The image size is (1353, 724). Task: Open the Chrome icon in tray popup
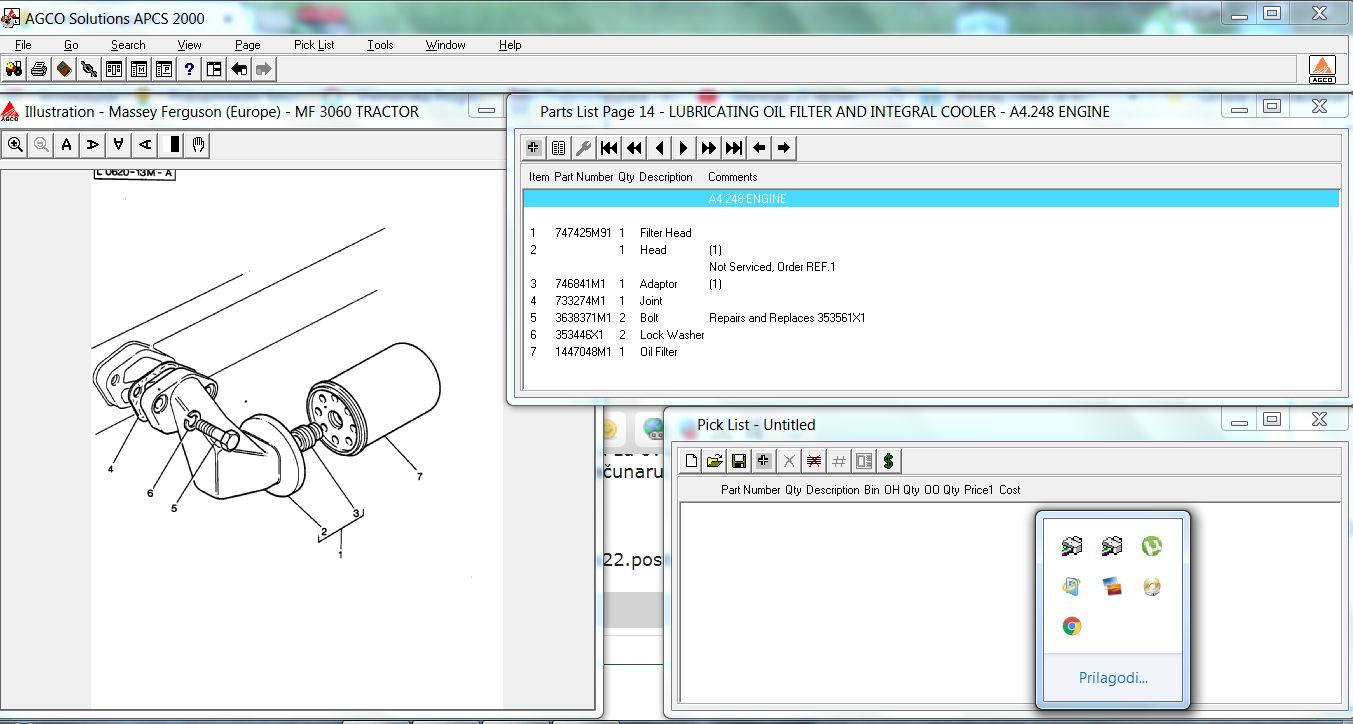coord(1072,626)
